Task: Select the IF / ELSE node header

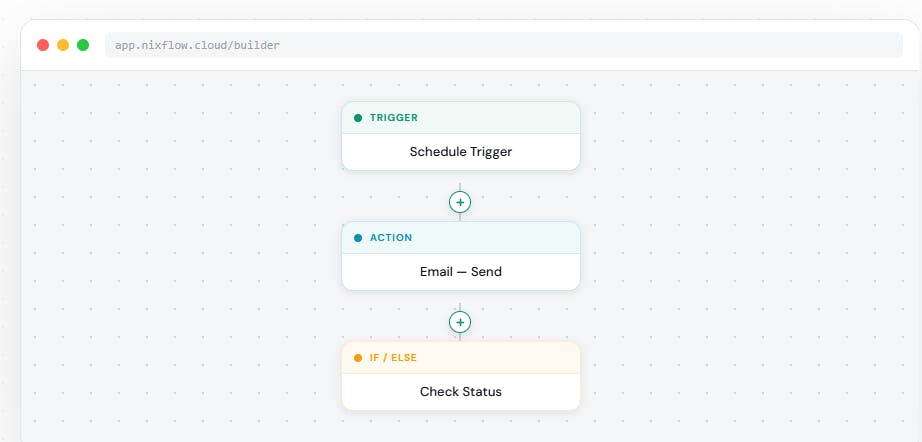Action: coord(461,358)
